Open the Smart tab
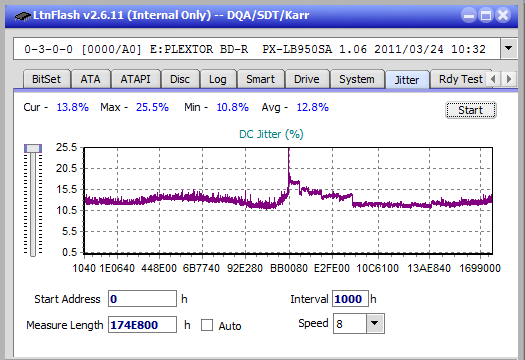The image size is (525, 360). coord(260,79)
